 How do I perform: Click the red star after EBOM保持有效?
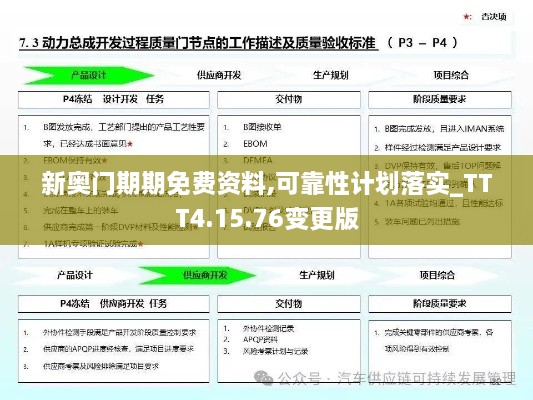(105, 160)
